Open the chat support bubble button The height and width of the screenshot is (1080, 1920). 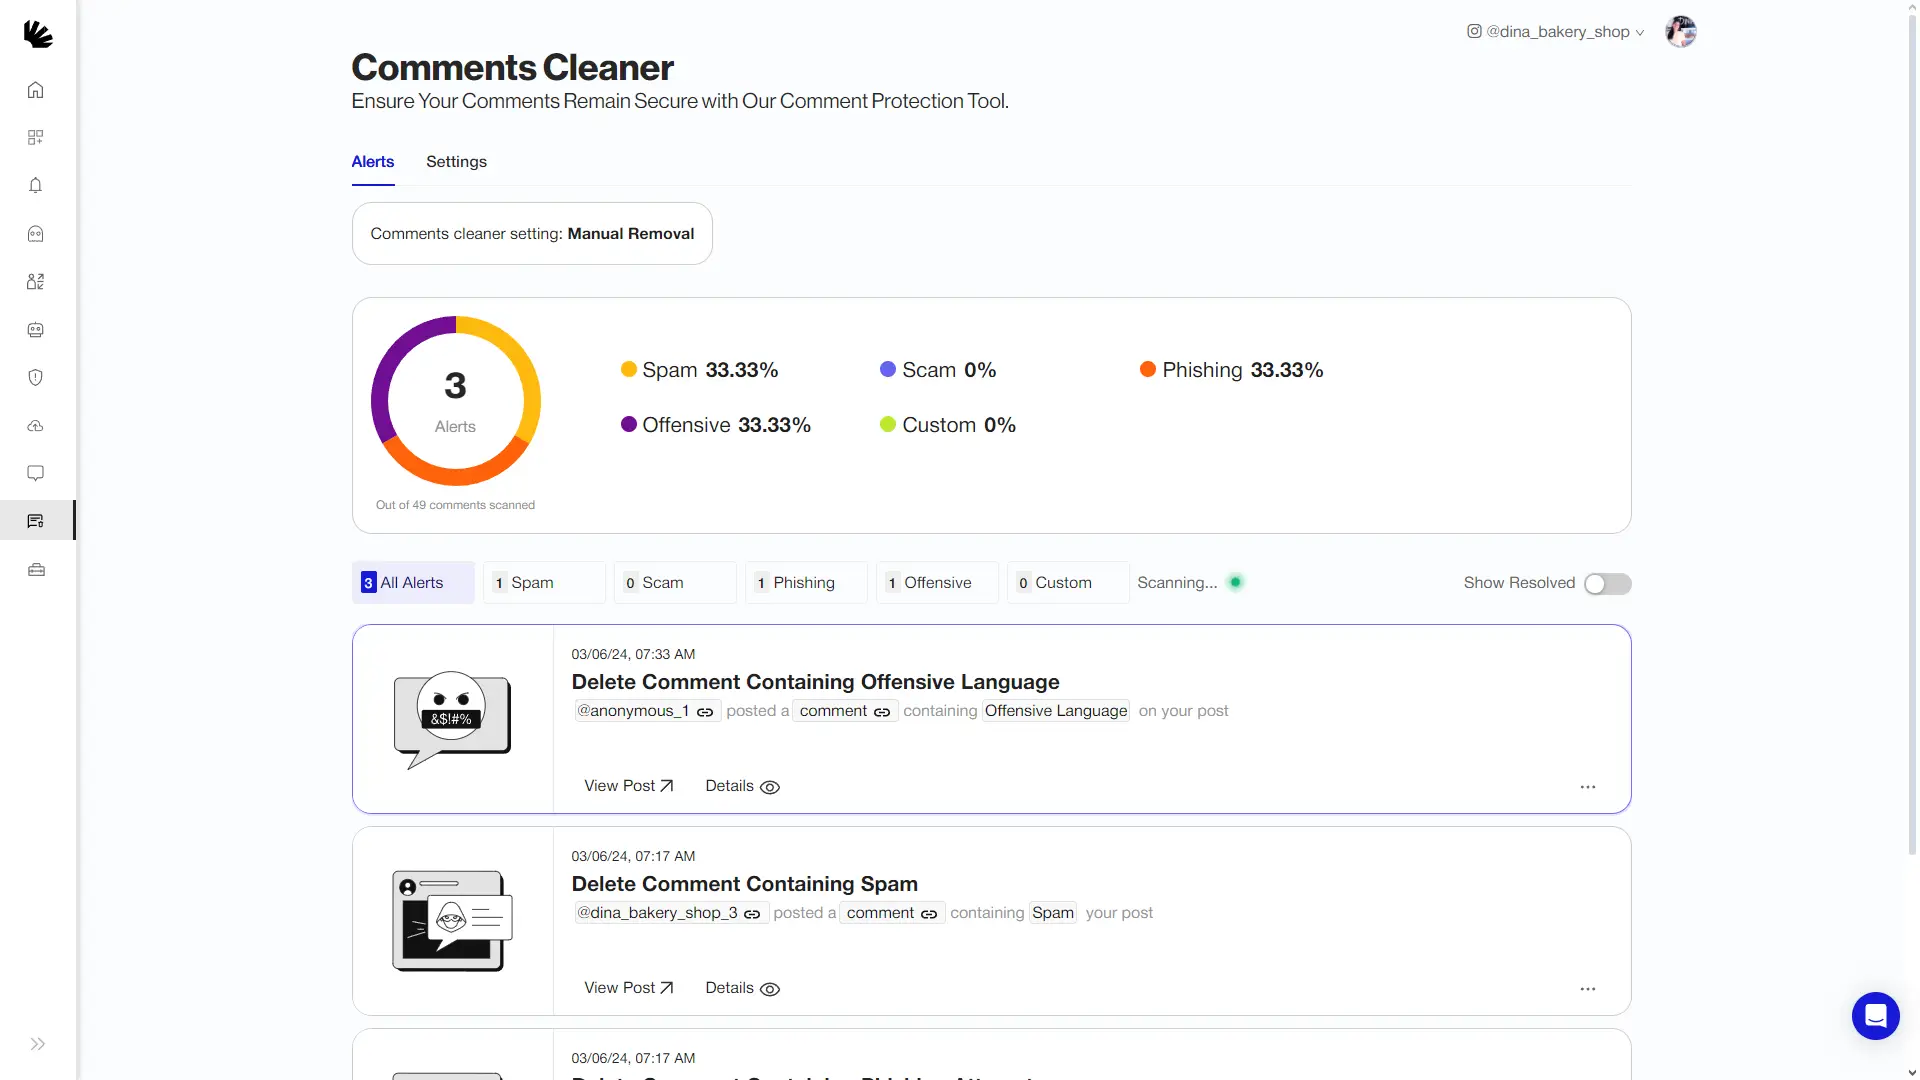[1875, 1016]
